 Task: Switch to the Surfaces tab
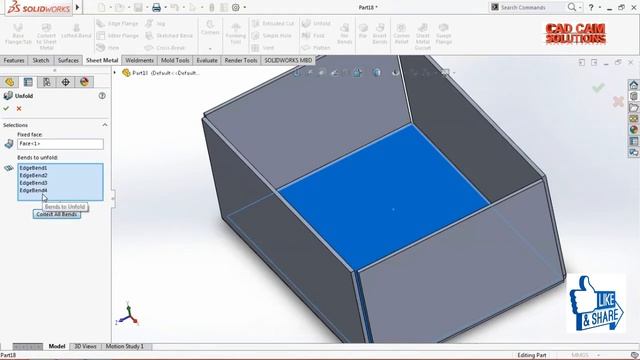point(68,60)
